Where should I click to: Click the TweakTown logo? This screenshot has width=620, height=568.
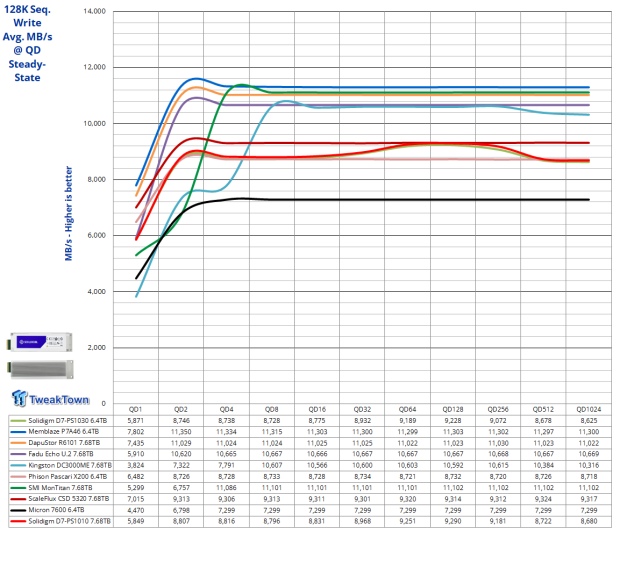[x=50, y=398]
